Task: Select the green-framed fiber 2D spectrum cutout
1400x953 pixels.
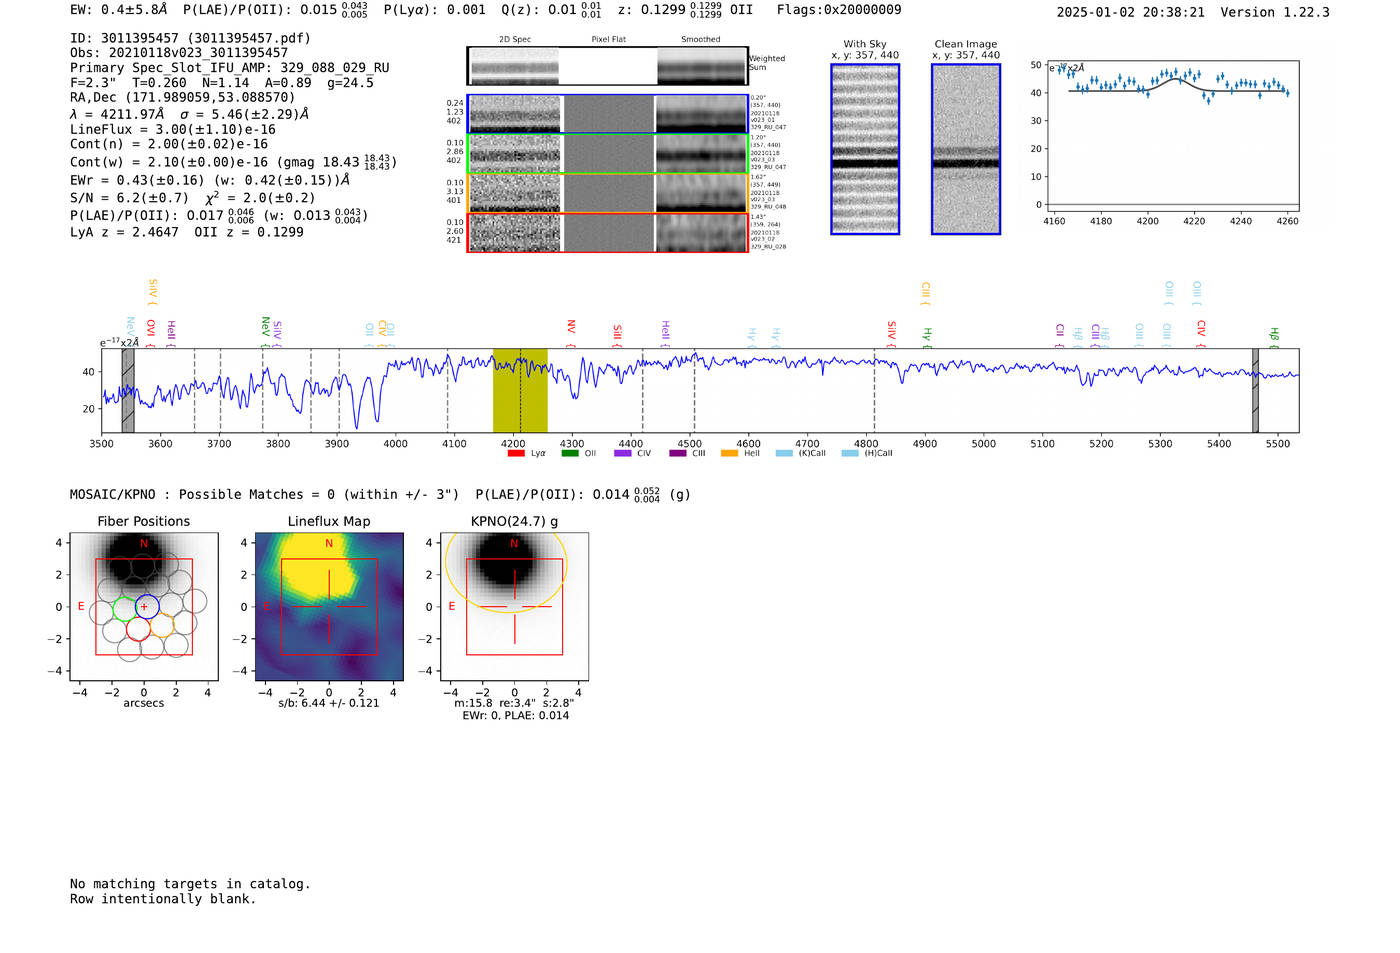Action: click(x=607, y=154)
